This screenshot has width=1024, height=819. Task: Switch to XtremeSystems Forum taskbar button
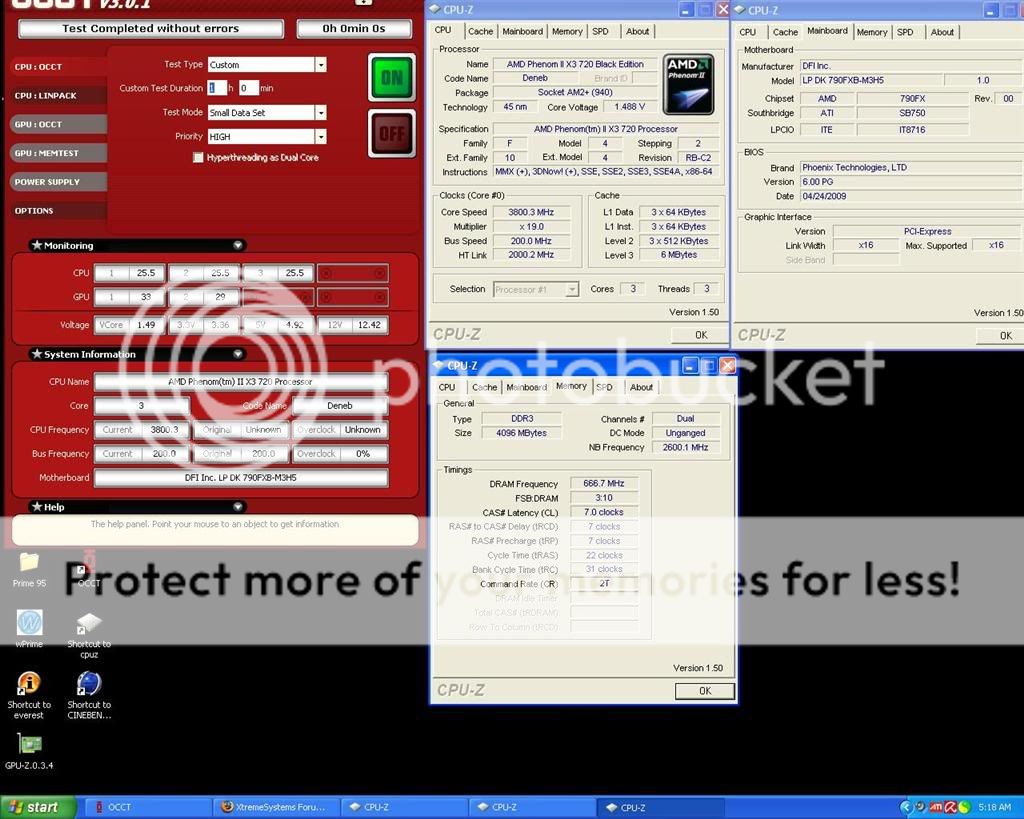(278, 807)
